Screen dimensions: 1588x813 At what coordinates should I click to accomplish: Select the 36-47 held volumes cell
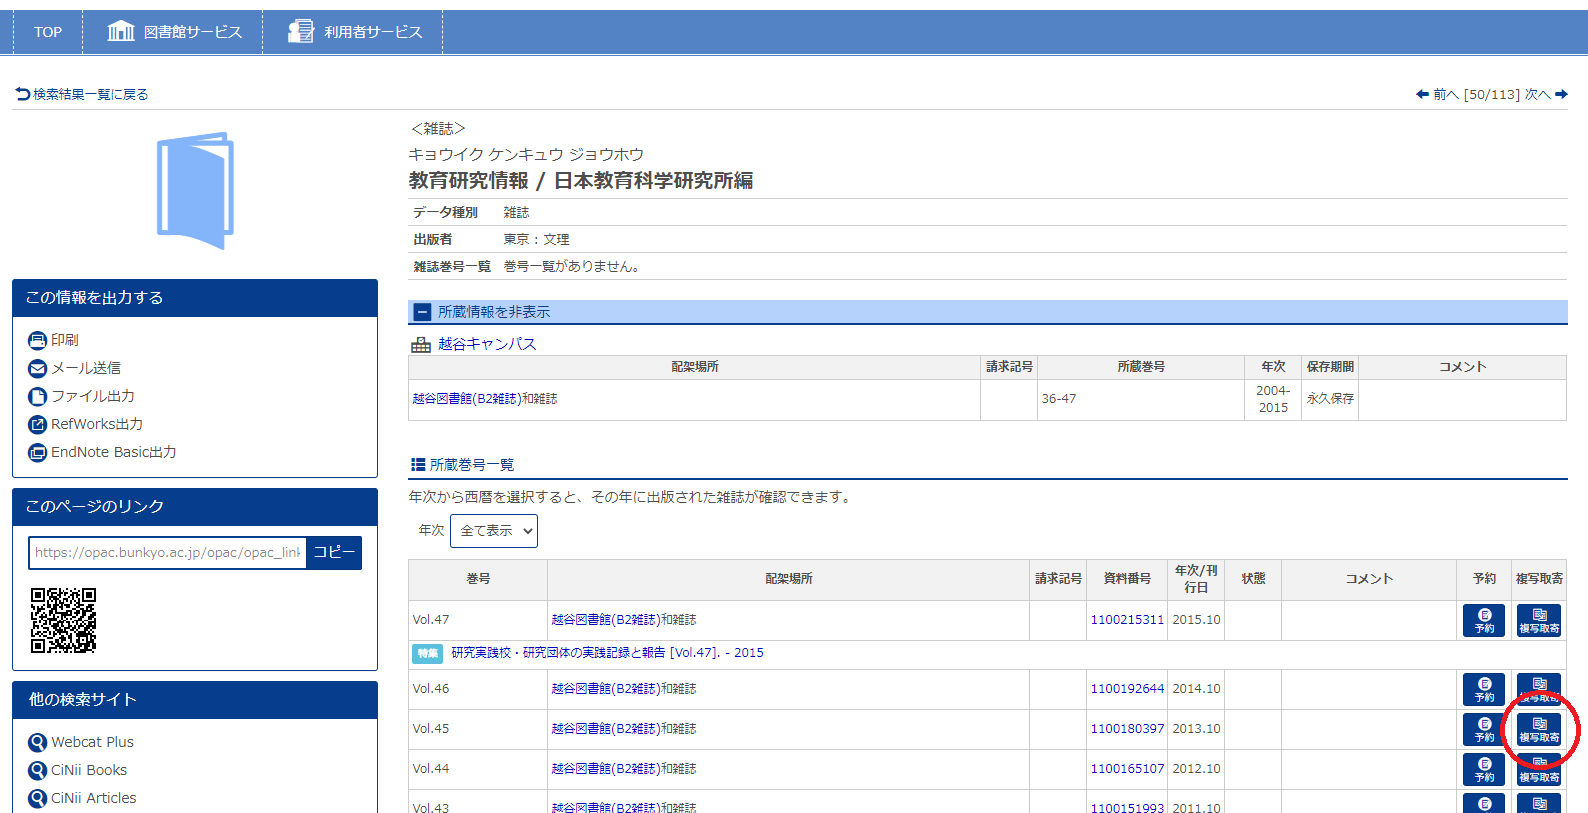[x=1142, y=399]
